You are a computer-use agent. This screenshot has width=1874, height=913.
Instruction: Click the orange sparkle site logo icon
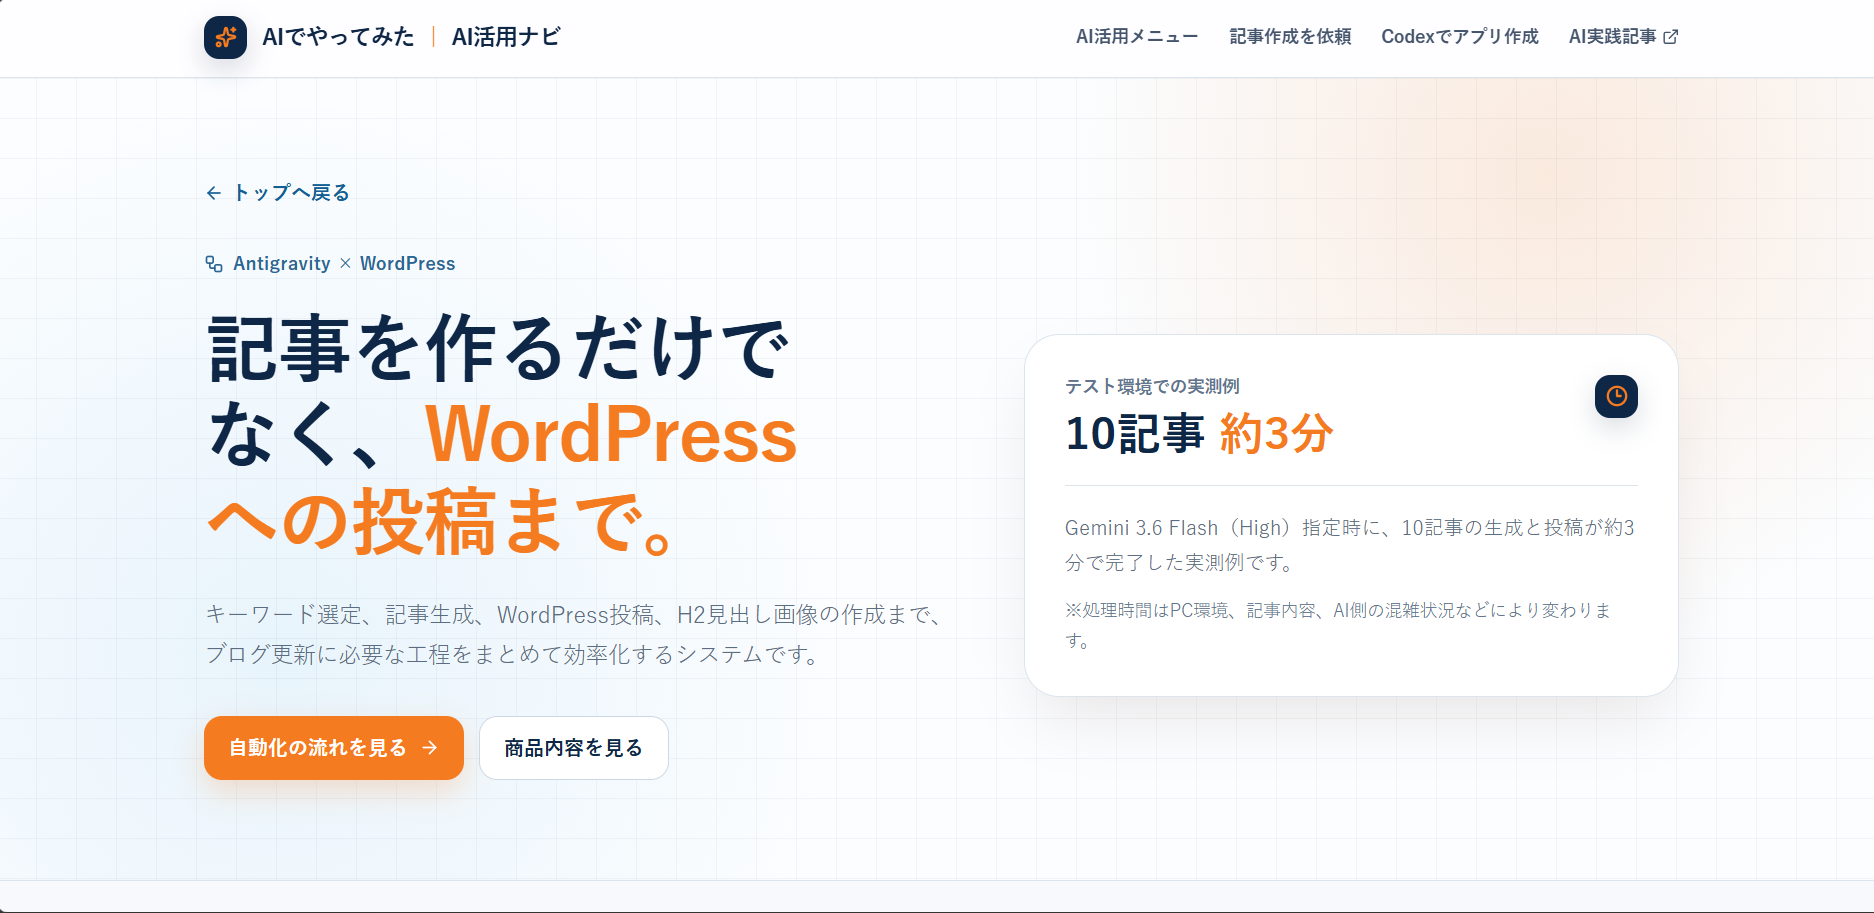(x=225, y=37)
